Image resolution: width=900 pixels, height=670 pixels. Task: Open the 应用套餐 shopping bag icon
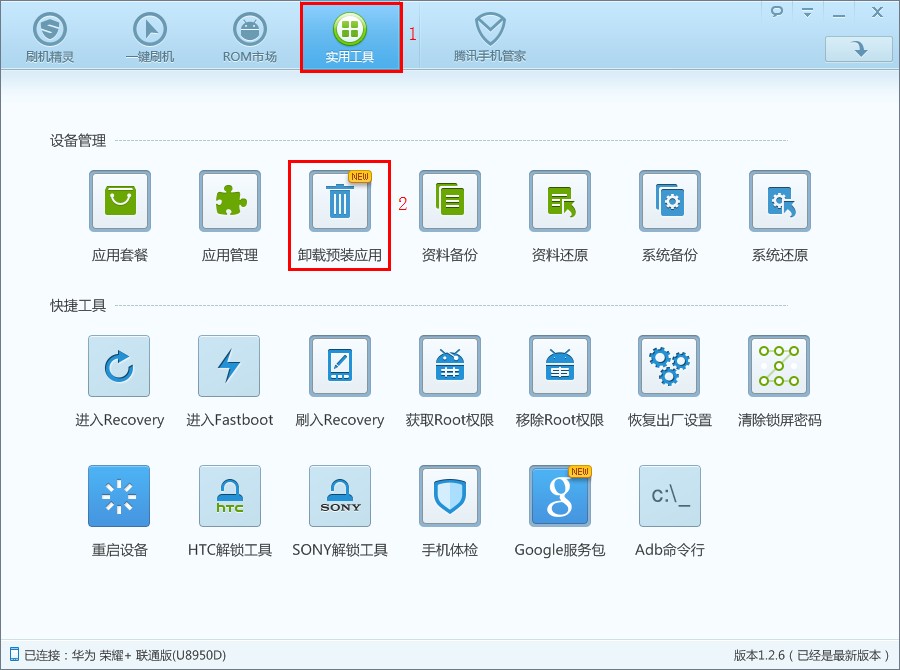tap(120, 201)
